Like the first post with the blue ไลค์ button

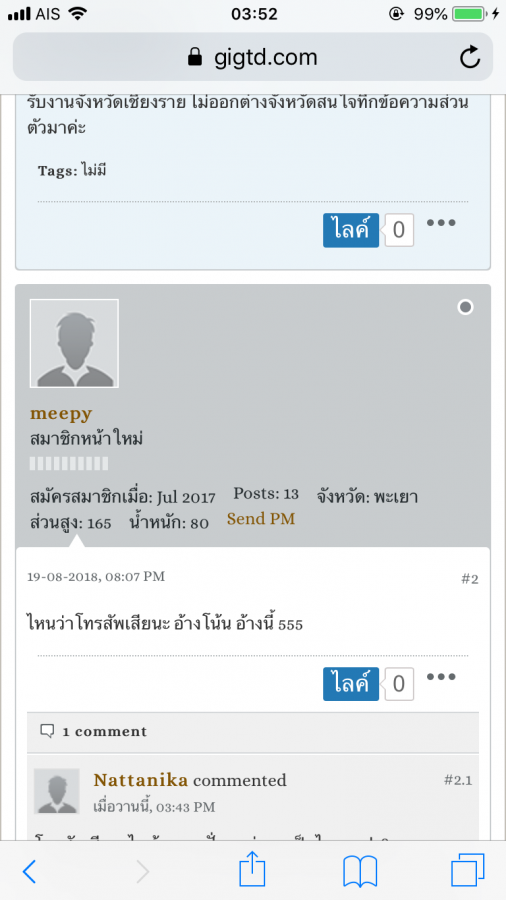point(351,230)
